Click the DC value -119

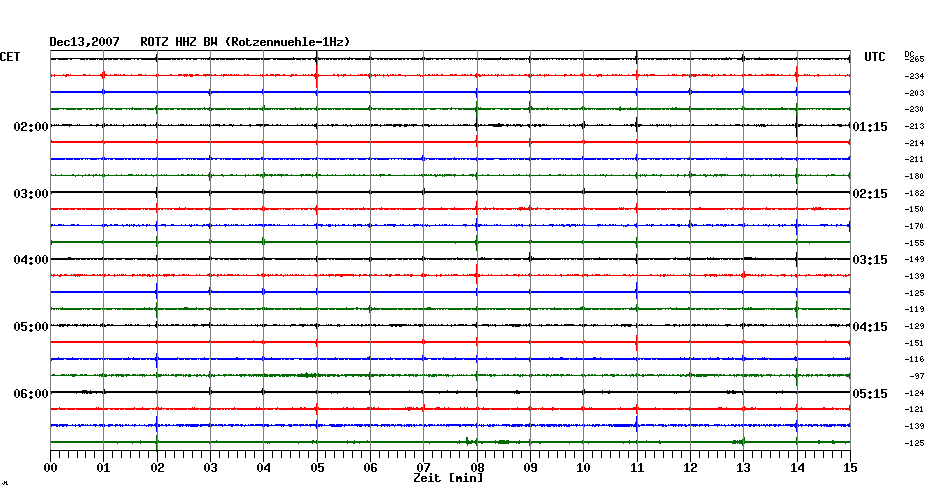click(914, 310)
